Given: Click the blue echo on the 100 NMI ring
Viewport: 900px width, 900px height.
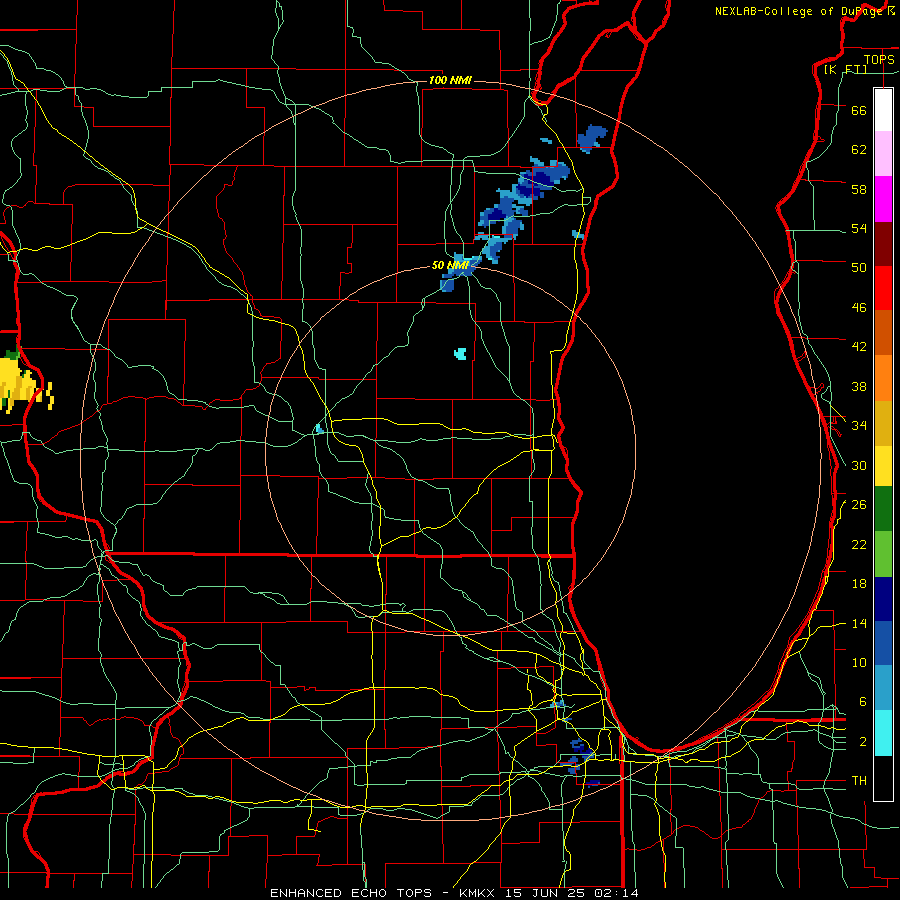Looking at the screenshot, I should 591,138.
